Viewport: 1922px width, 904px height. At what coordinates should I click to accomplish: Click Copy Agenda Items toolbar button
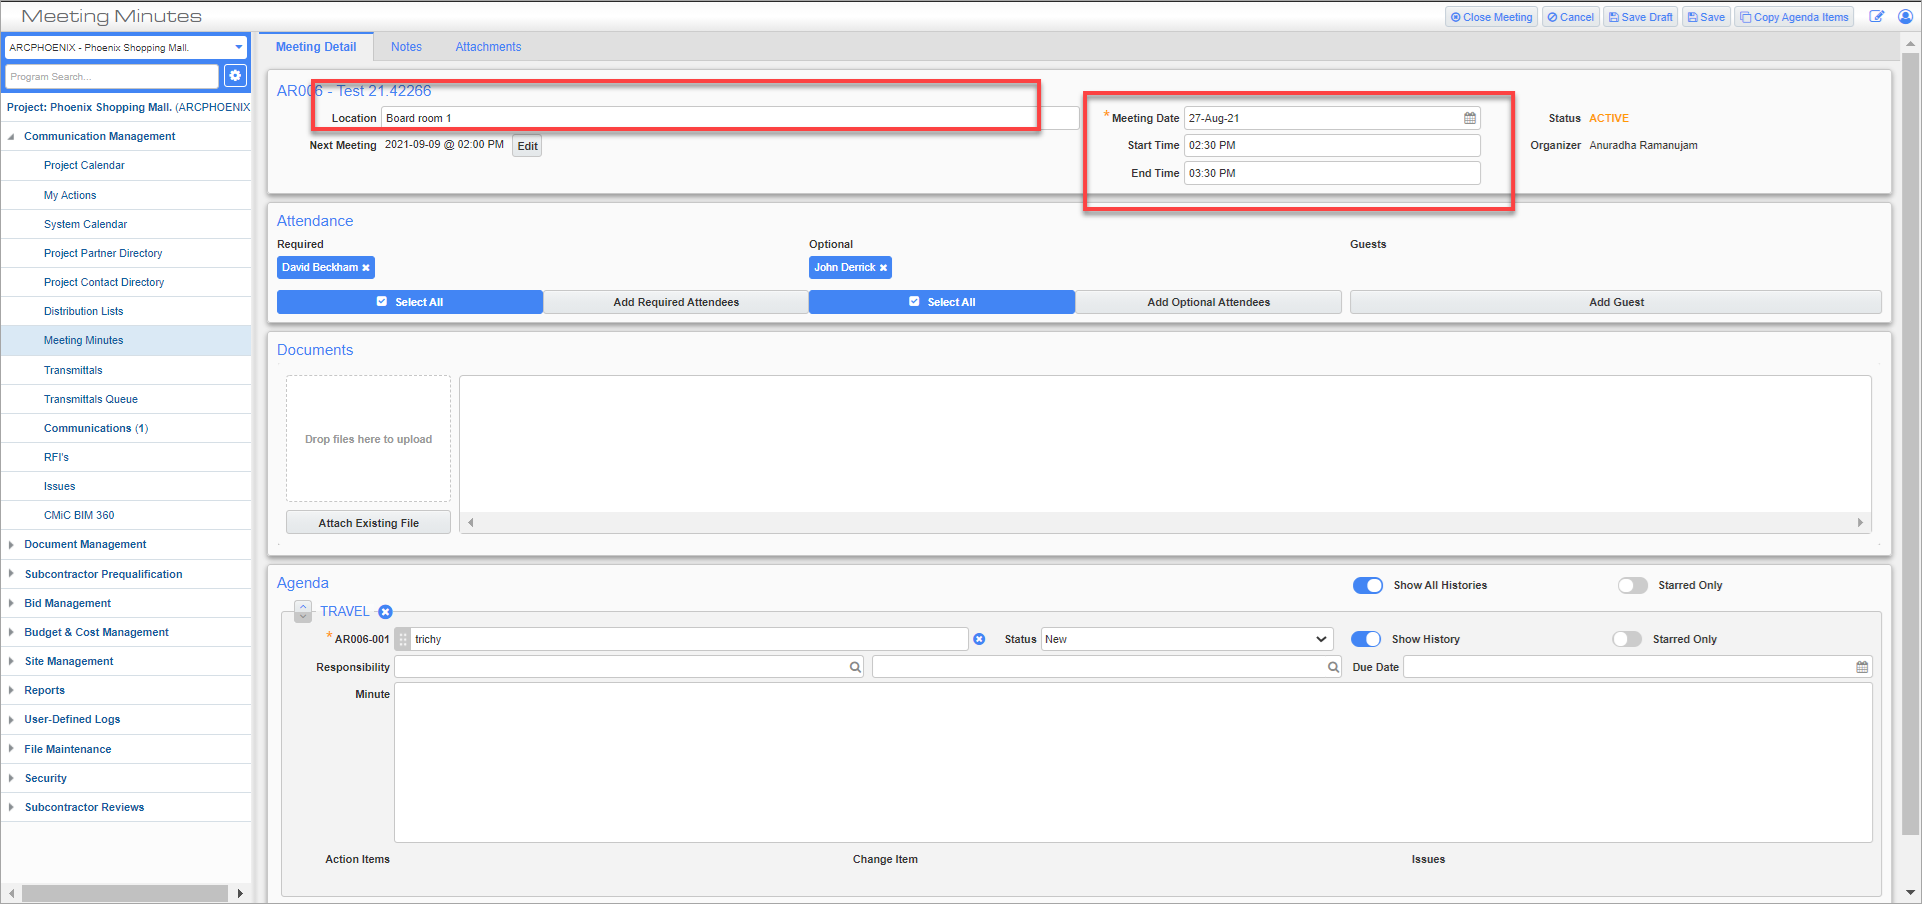tap(1795, 17)
